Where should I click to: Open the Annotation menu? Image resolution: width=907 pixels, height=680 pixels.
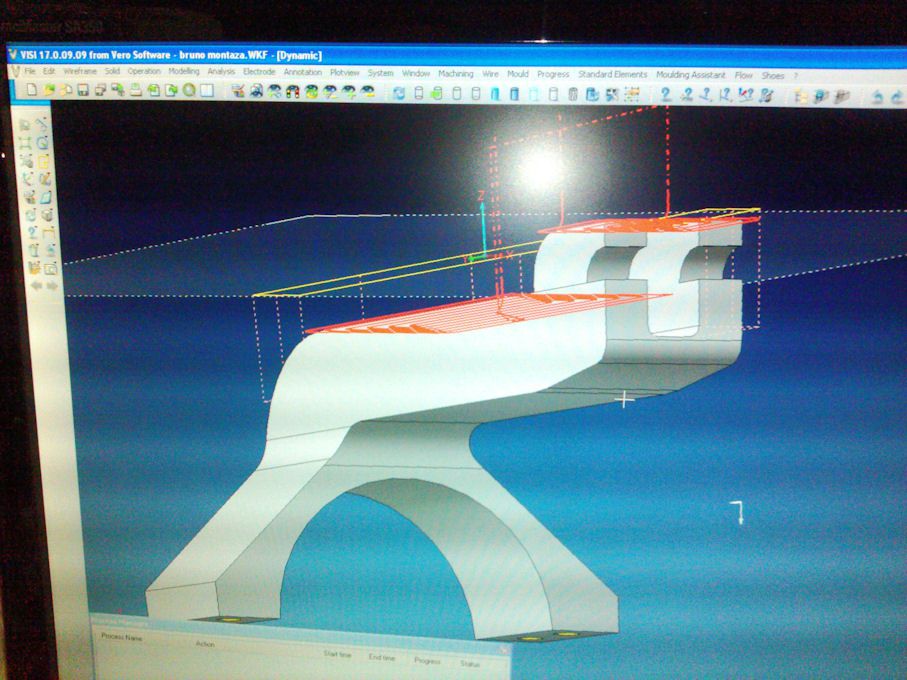point(303,72)
